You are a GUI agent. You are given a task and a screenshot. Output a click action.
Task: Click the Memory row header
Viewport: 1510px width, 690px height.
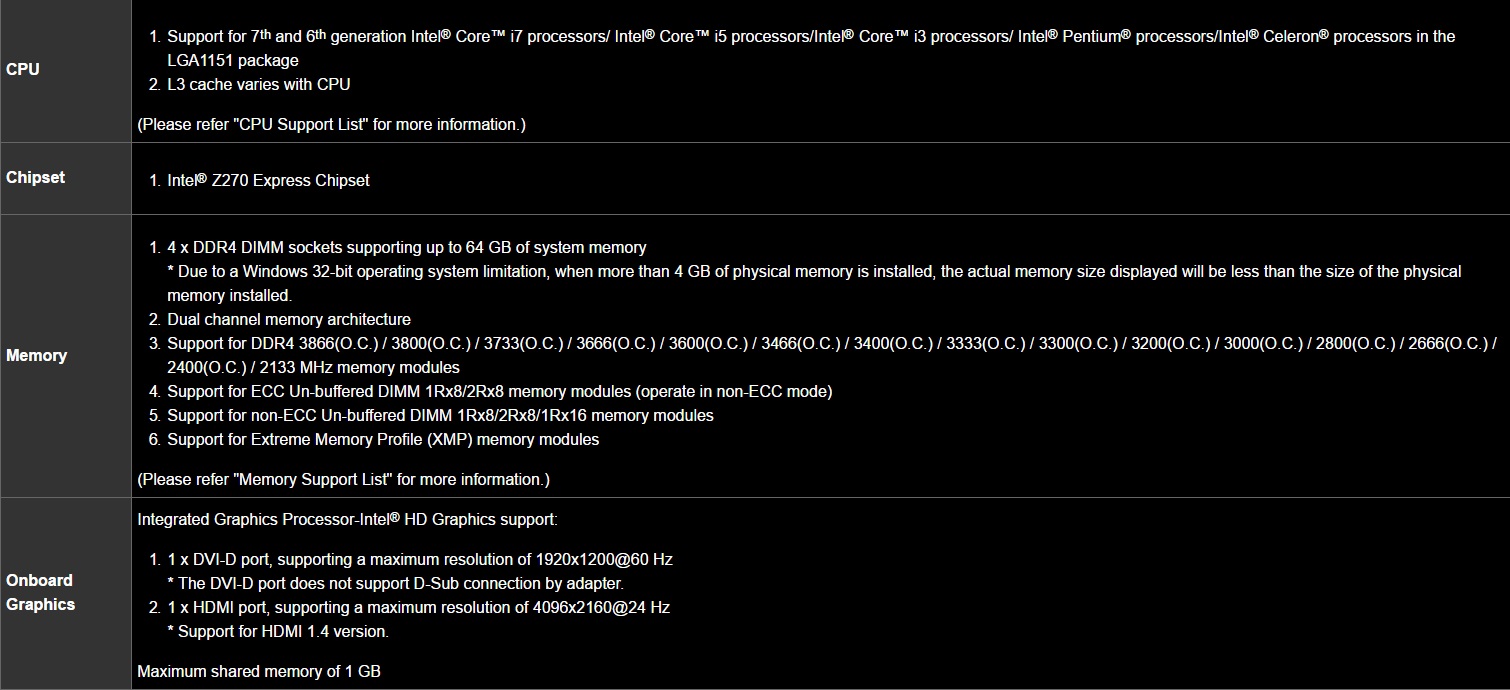tap(37, 356)
